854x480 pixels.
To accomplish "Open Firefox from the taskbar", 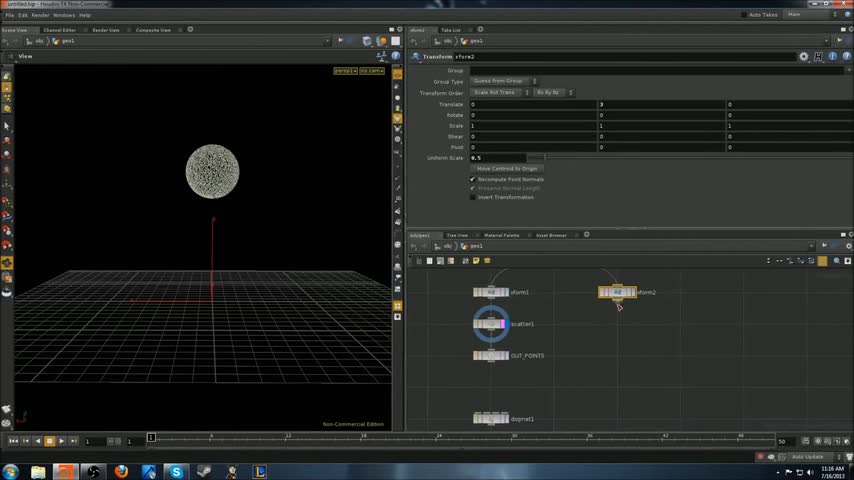I will click(x=121, y=471).
